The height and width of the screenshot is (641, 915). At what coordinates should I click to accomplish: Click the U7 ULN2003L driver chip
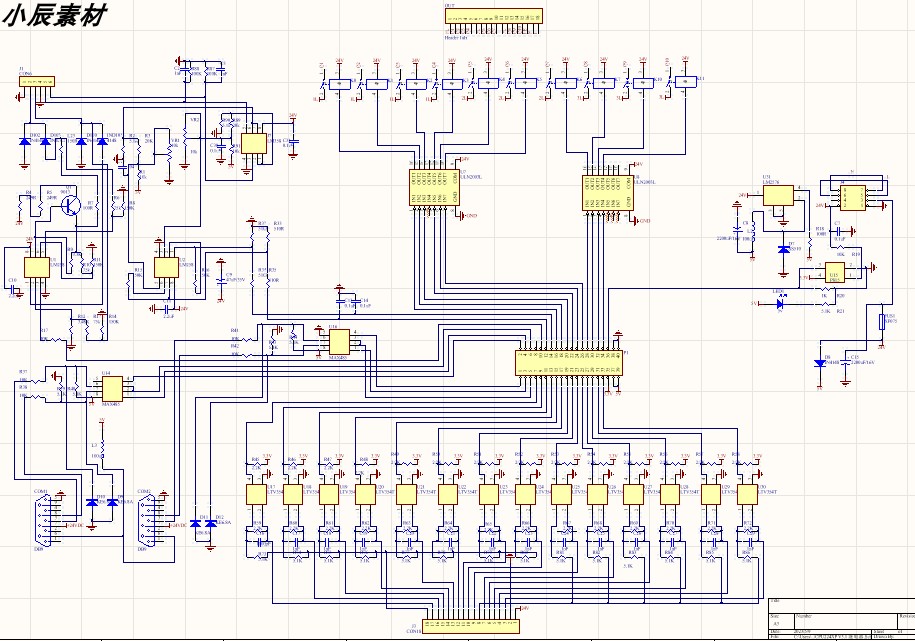[x=434, y=187]
